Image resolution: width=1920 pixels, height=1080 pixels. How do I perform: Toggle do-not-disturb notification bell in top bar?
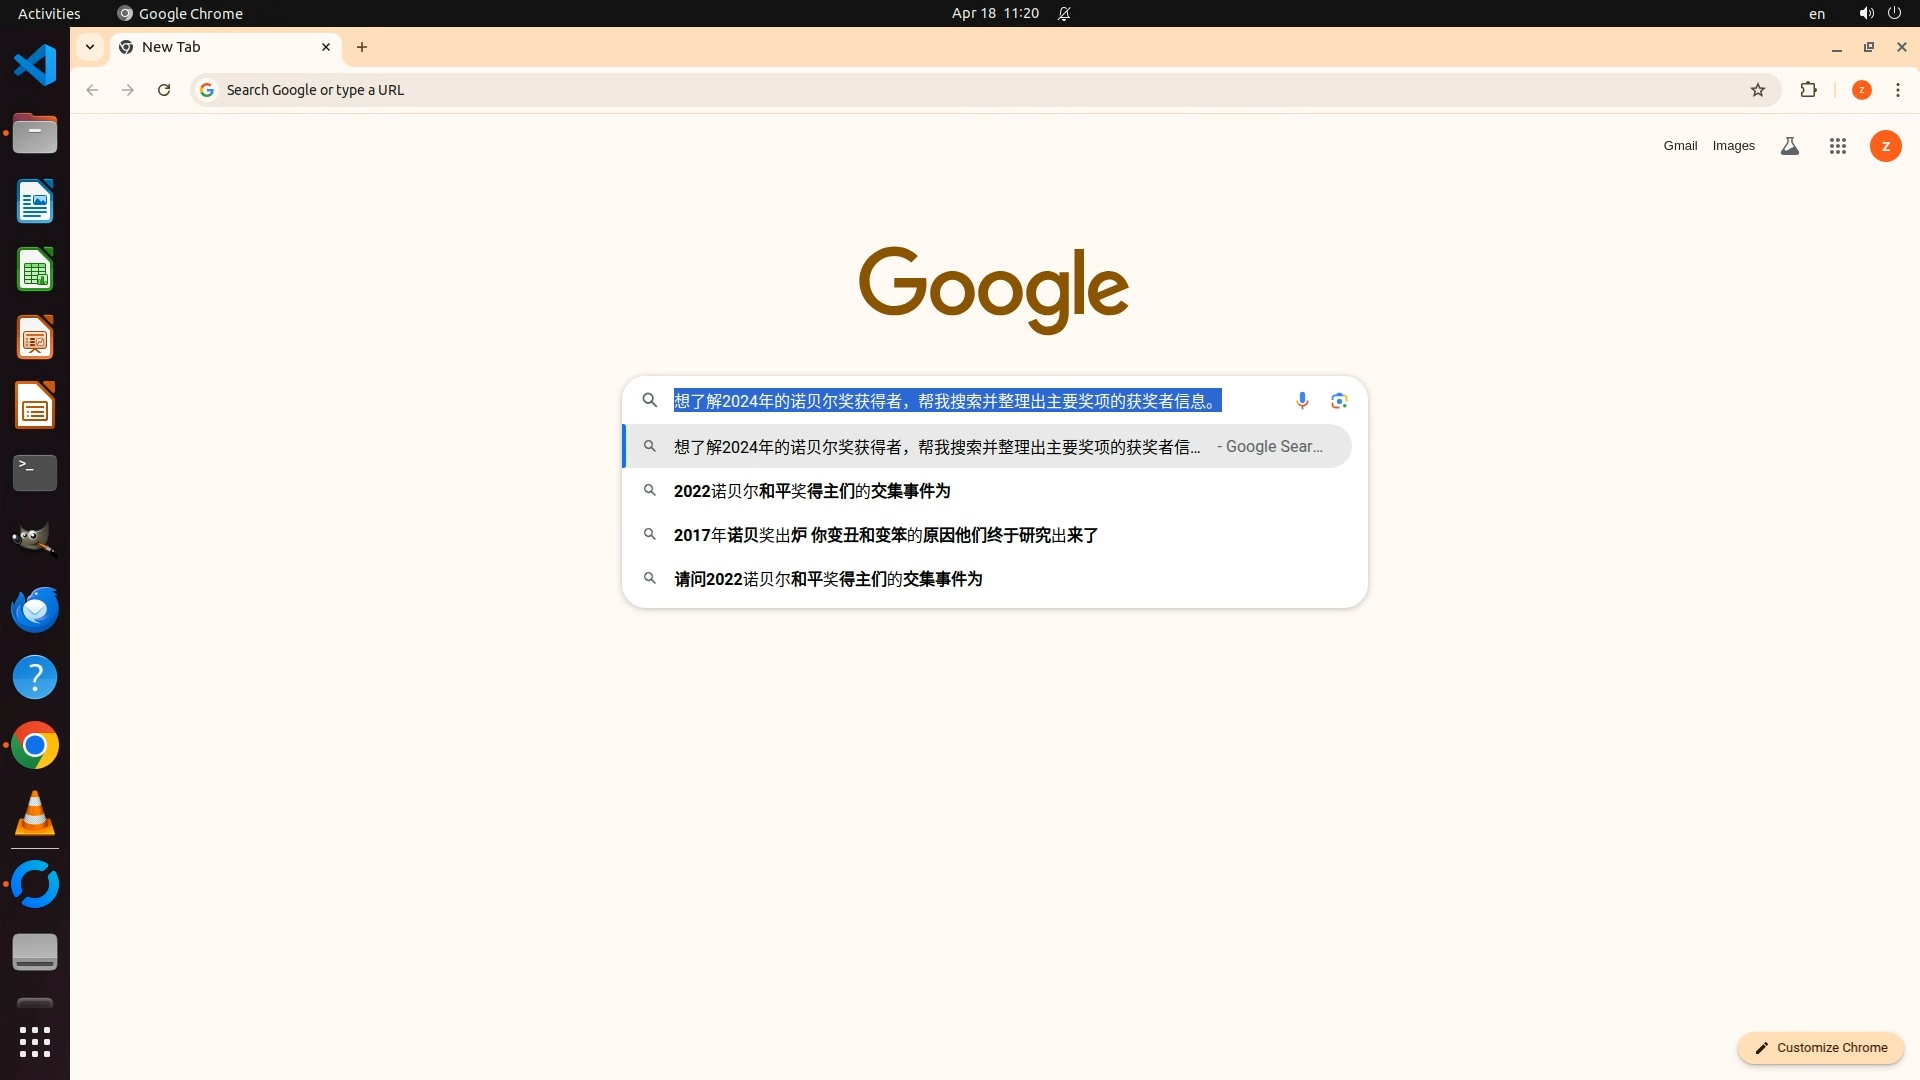pyautogui.click(x=1064, y=13)
